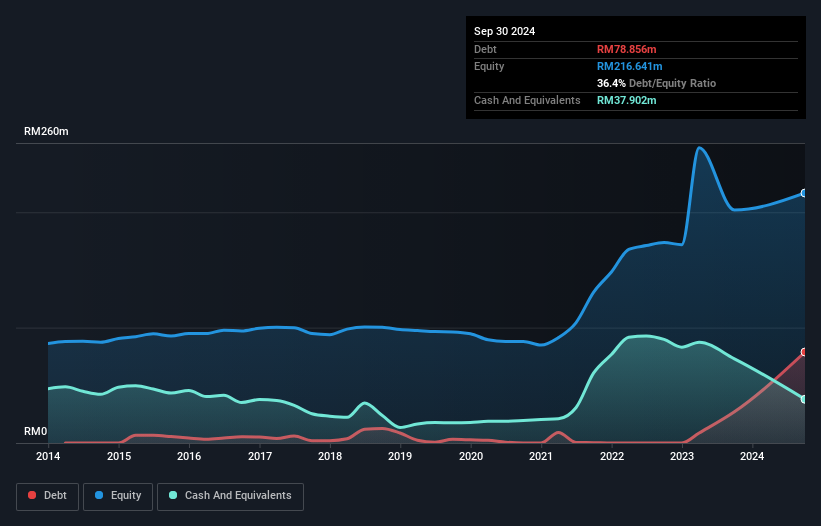Click the 2017 x-axis label
The height and width of the screenshot is (526, 821).
click(x=260, y=456)
